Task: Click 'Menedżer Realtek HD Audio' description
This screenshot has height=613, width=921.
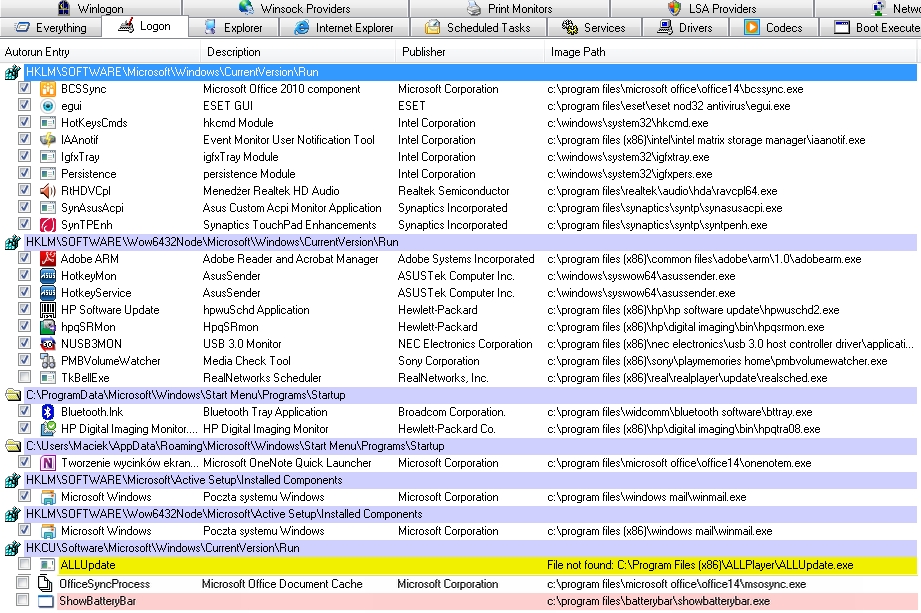Action: [271, 191]
